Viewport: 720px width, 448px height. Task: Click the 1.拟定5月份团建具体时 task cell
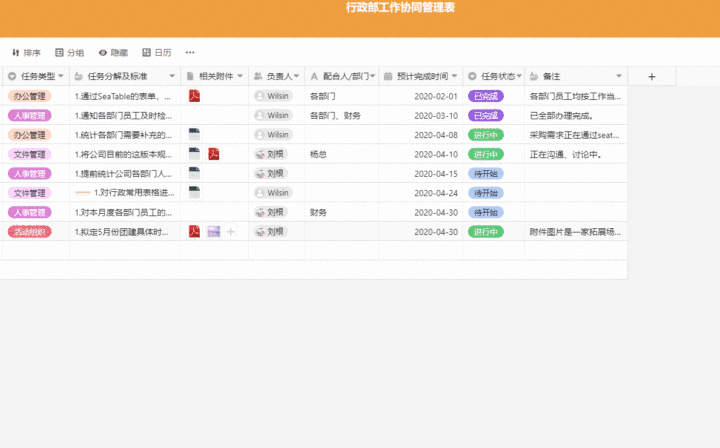125,232
